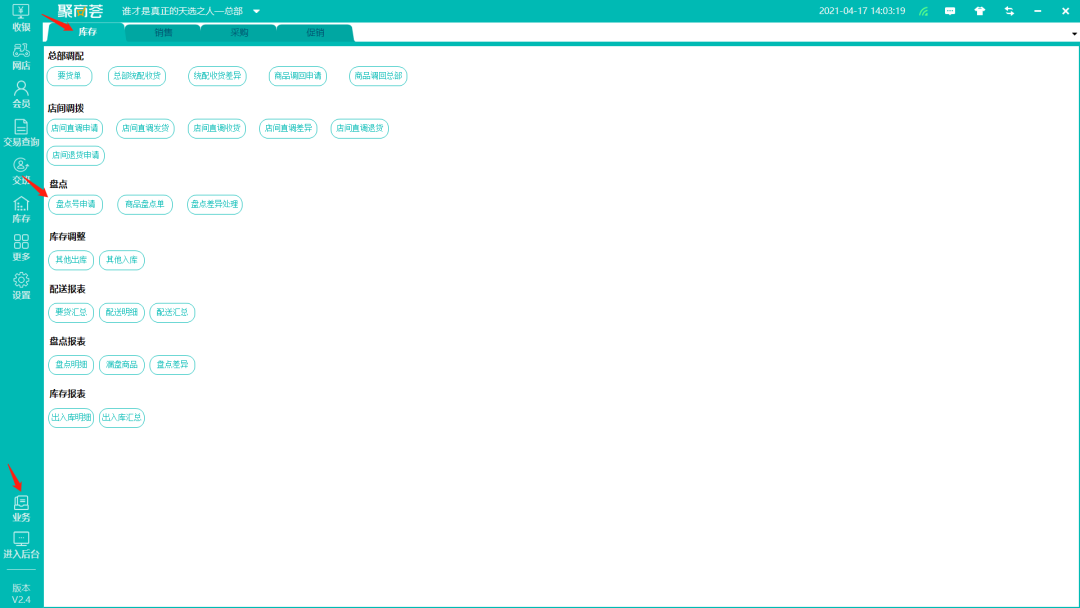Viewport: 1080px width, 608px height.
Task: Open 交易查询 transaction query icon
Action: (x=21, y=127)
